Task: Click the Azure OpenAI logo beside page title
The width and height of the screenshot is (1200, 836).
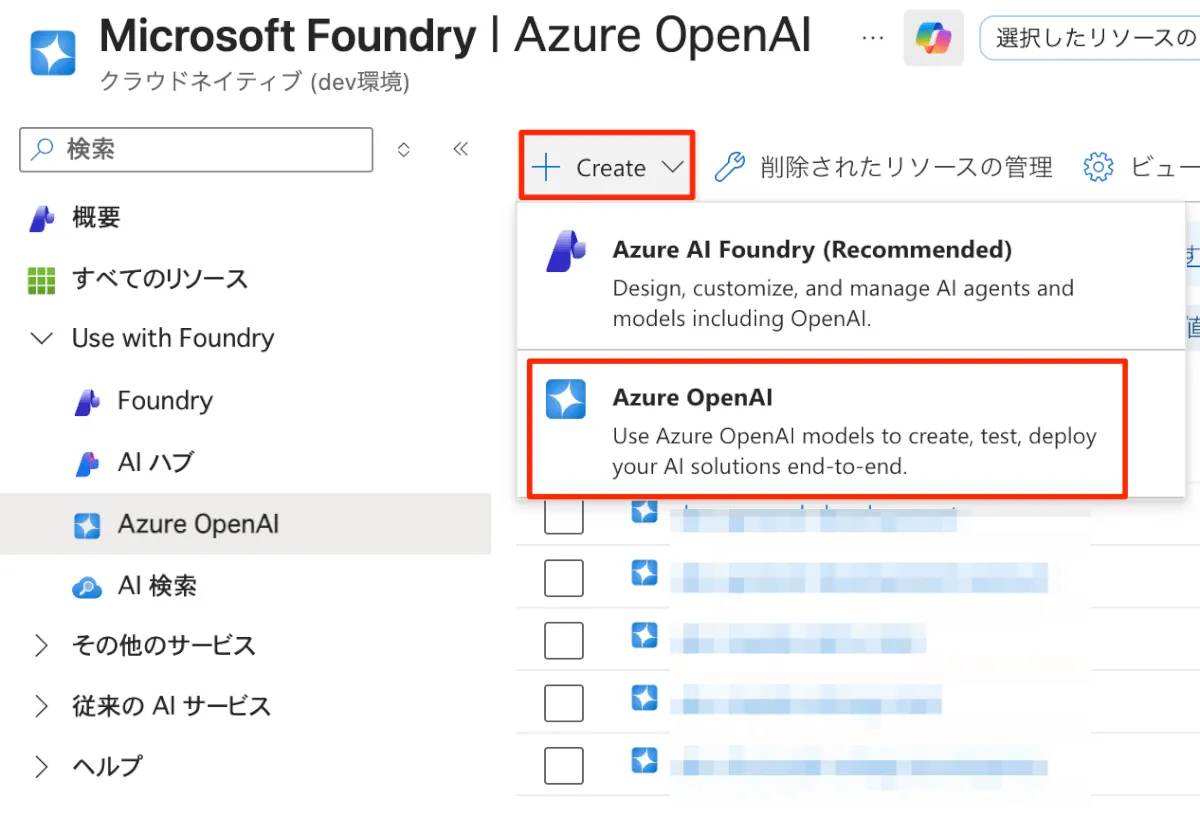Action: (x=53, y=52)
